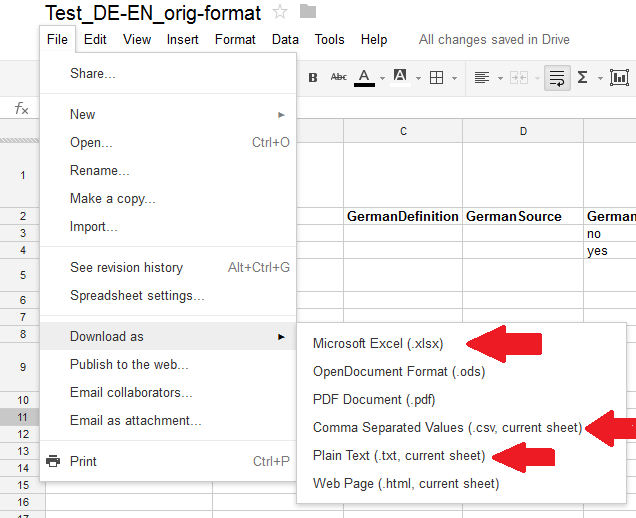Viewport: 636px width, 518px height.
Task: Select Comma Separated Values download option
Action: point(447,428)
